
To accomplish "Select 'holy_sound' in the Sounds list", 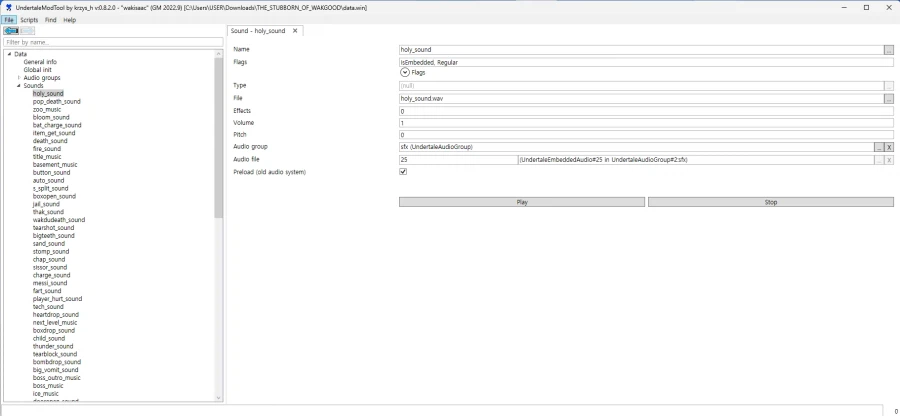I will tap(48, 94).
